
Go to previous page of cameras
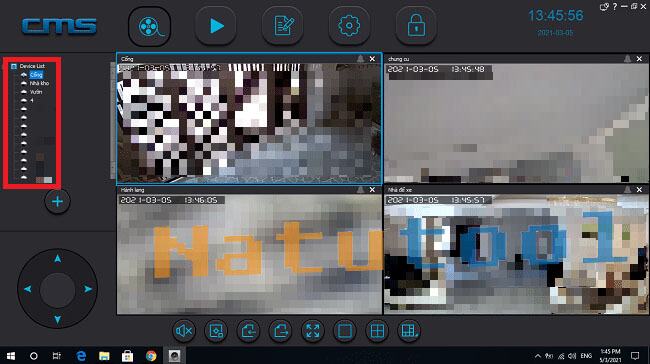point(248,331)
